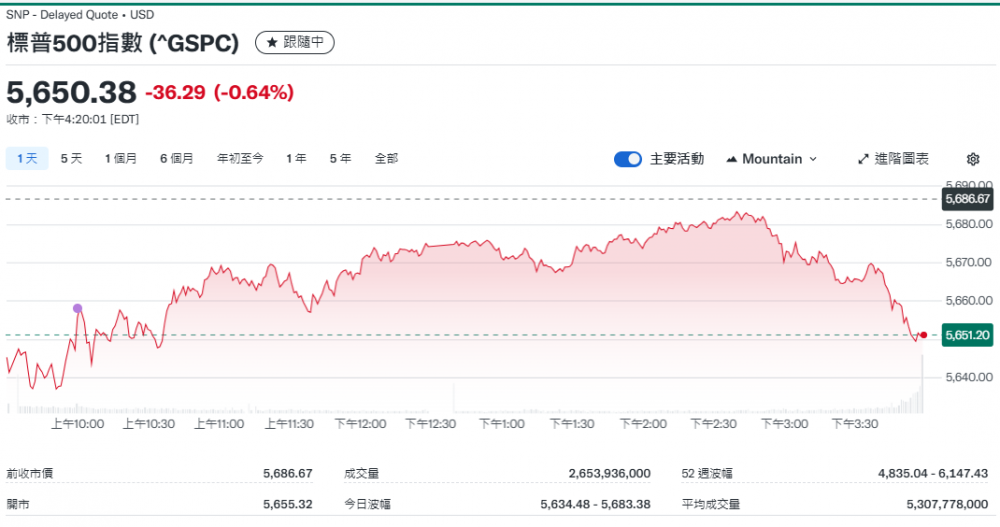Click the star icon in the follow button

pyautogui.click(x=271, y=42)
